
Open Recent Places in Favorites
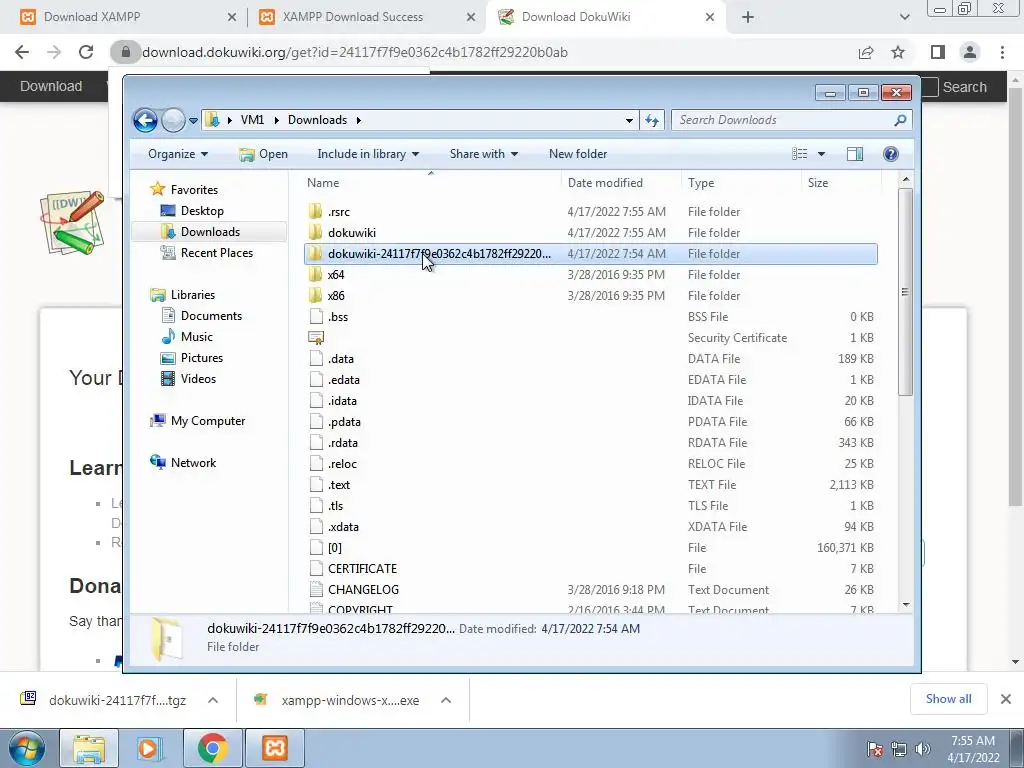click(216, 253)
